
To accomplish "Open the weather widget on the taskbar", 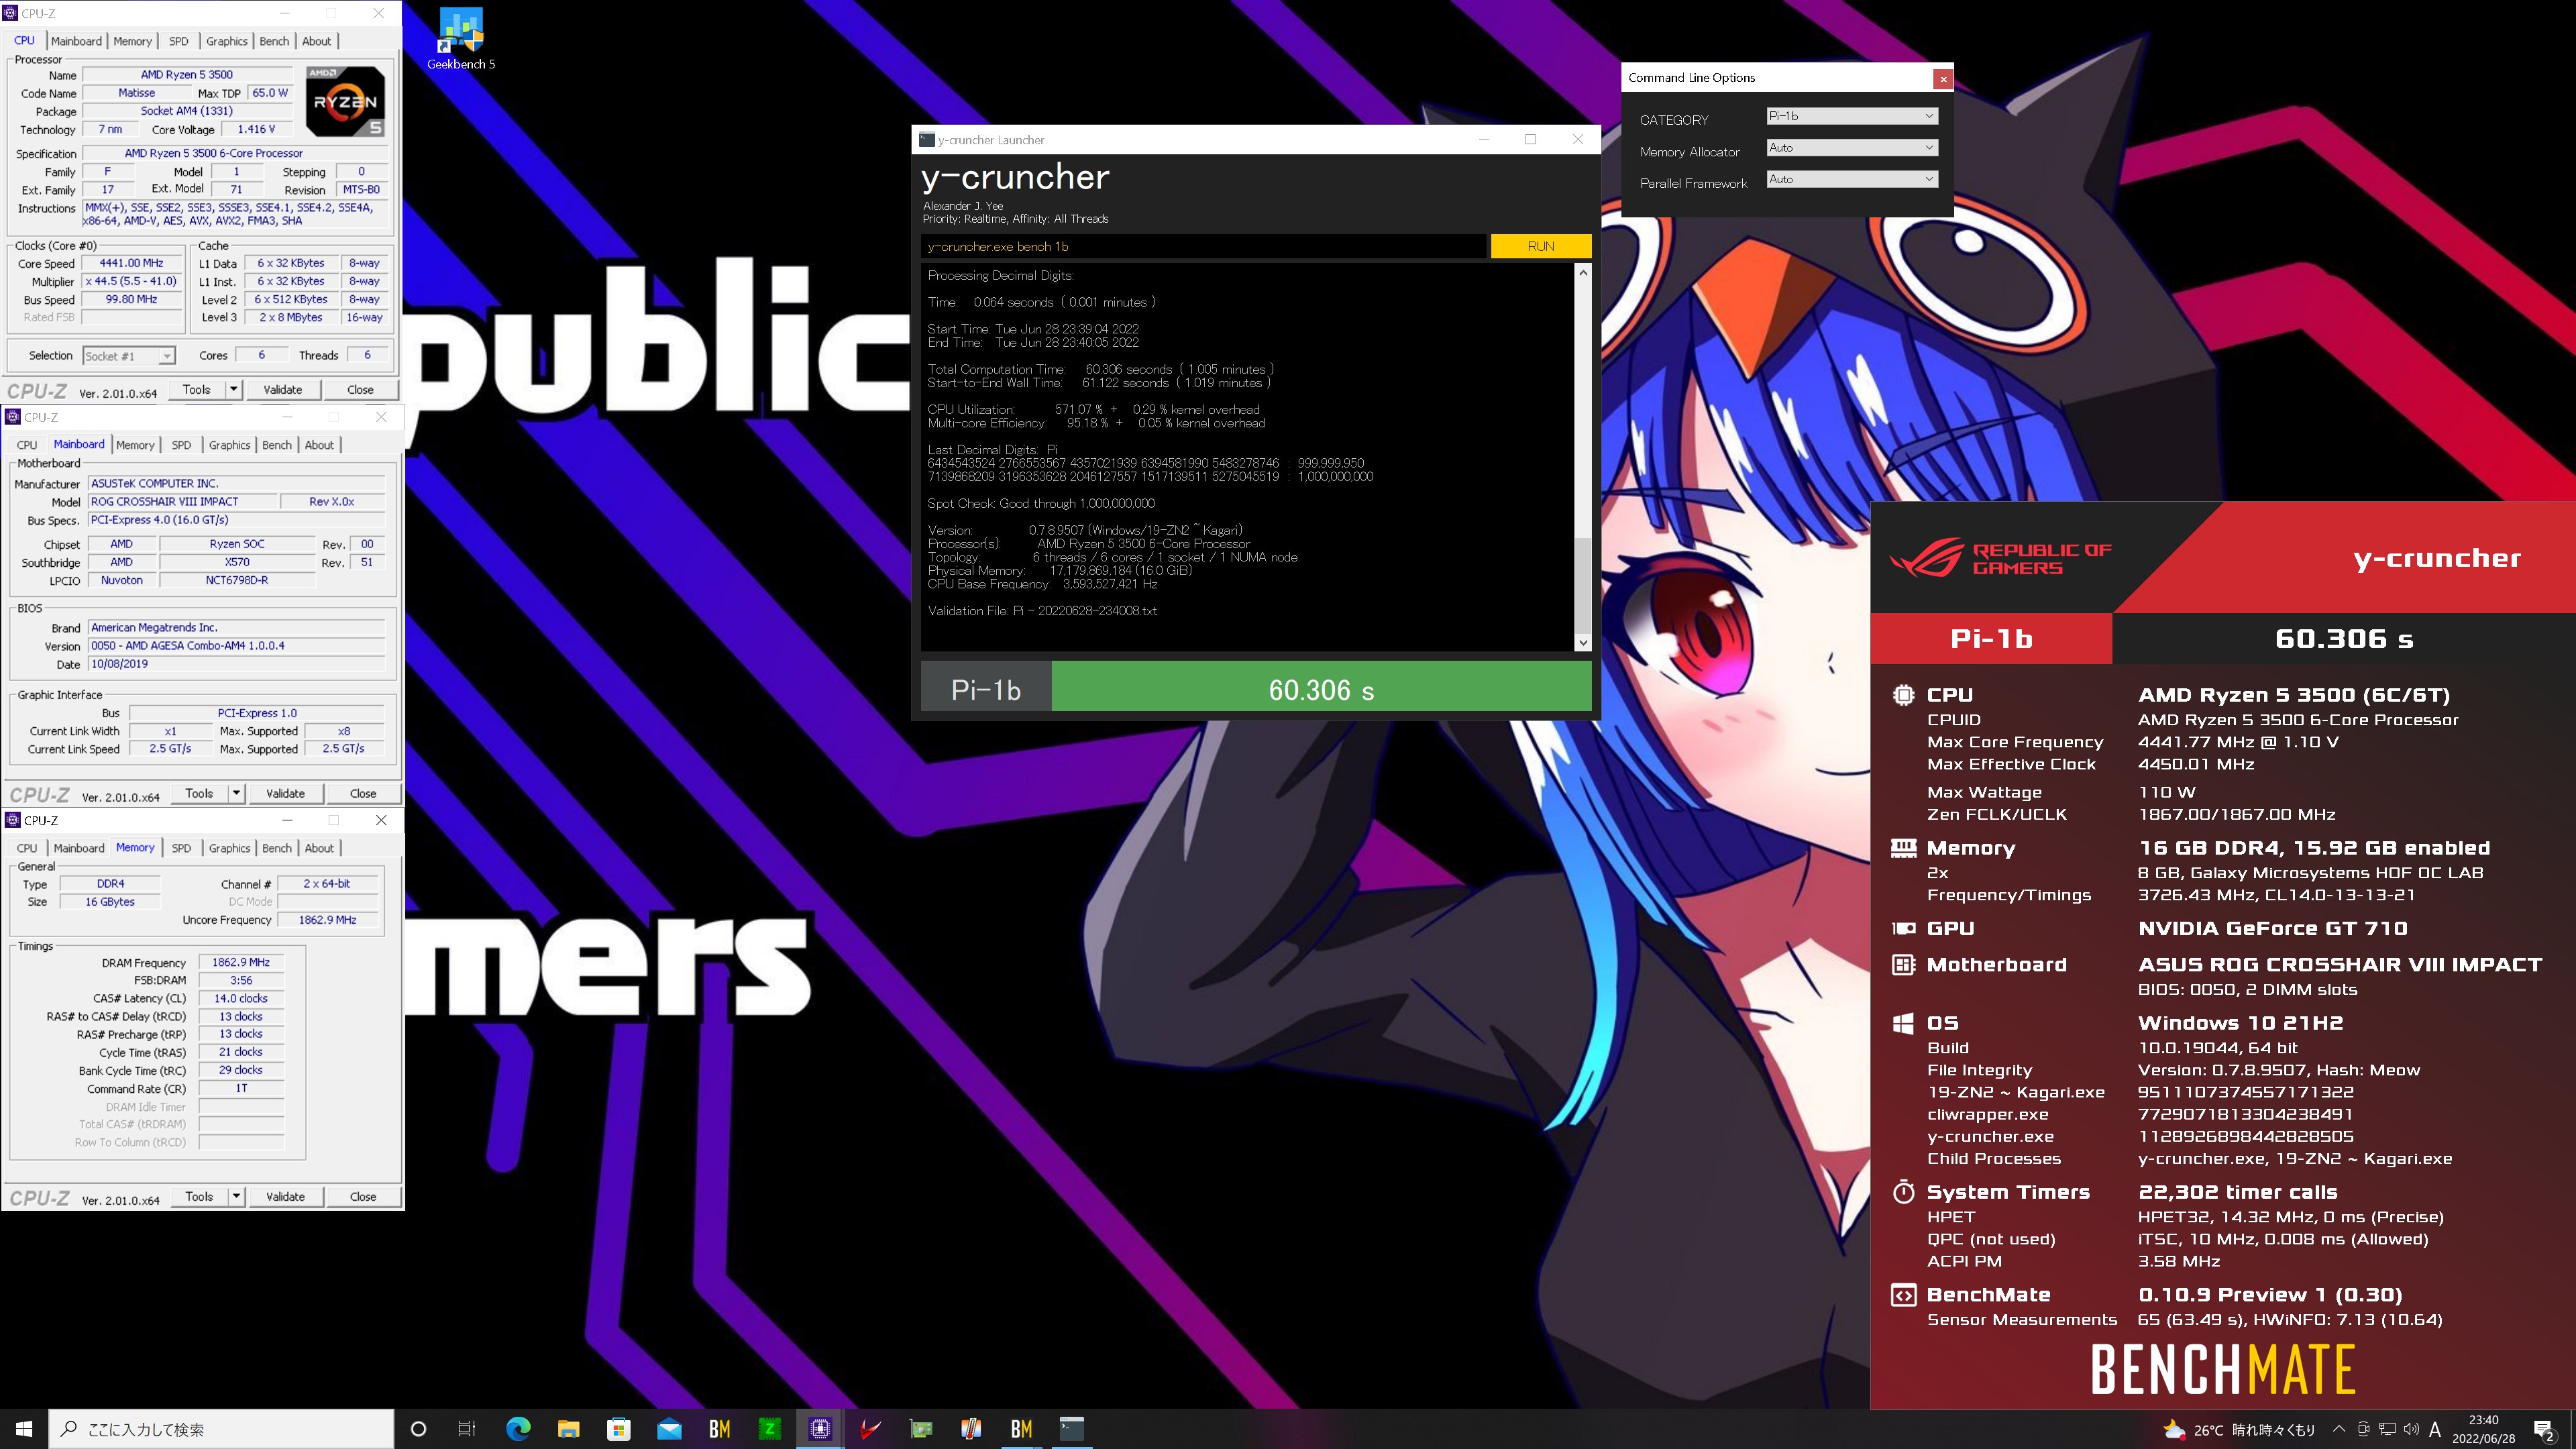I will pyautogui.click(x=2238, y=1430).
